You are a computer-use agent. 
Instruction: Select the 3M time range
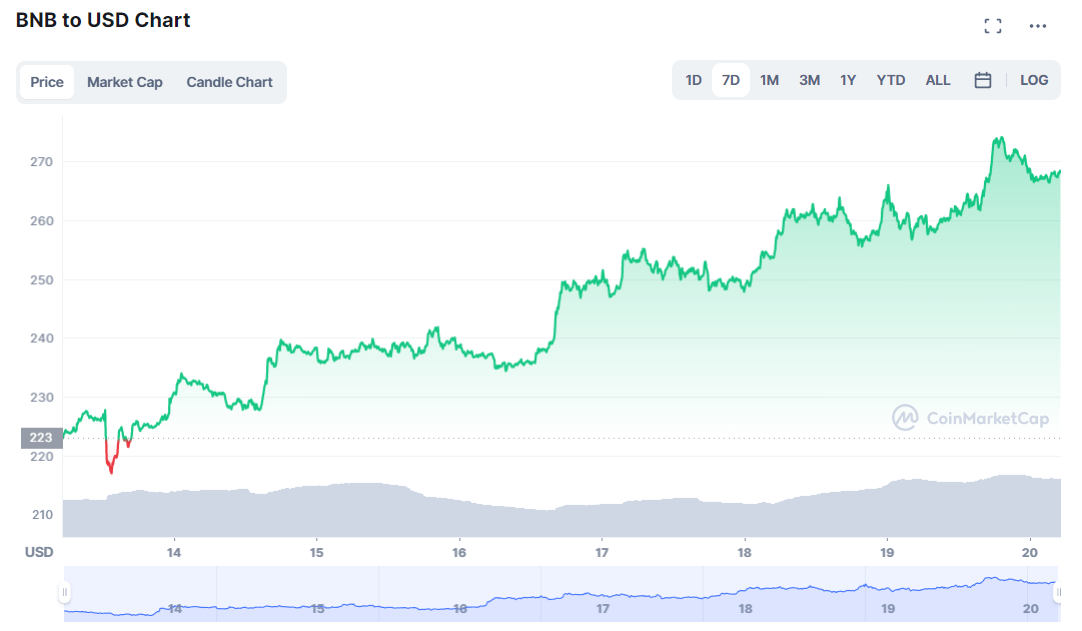[x=809, y=80]
